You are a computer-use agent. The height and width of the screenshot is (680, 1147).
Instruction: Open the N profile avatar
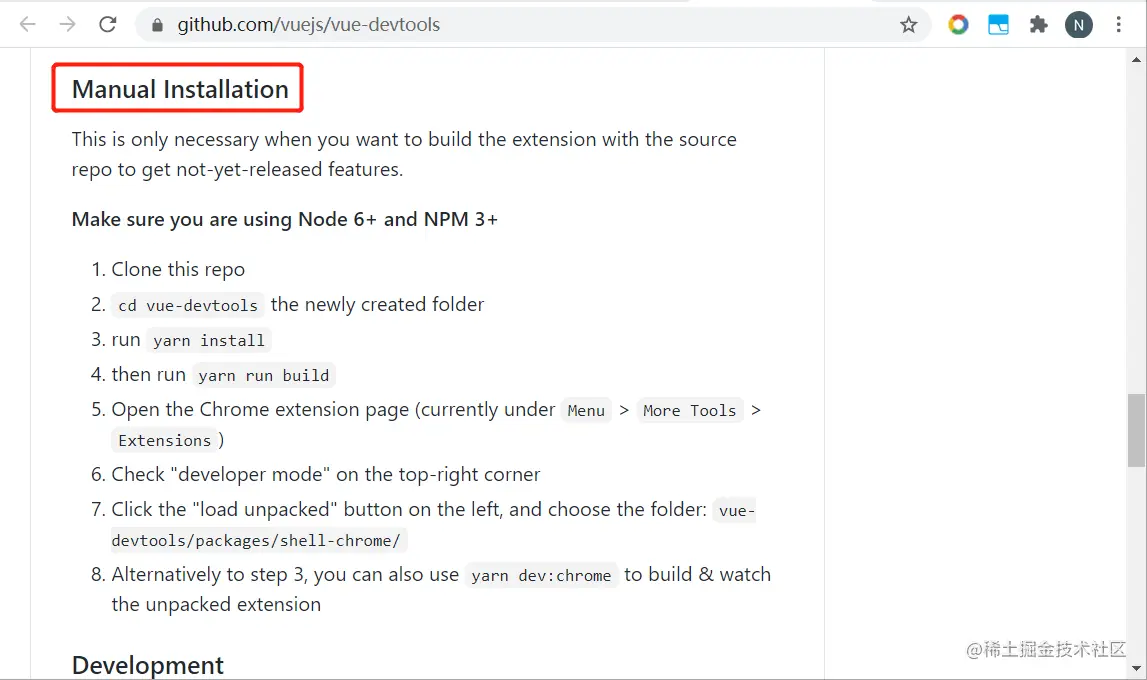(x=1078, y=25)
